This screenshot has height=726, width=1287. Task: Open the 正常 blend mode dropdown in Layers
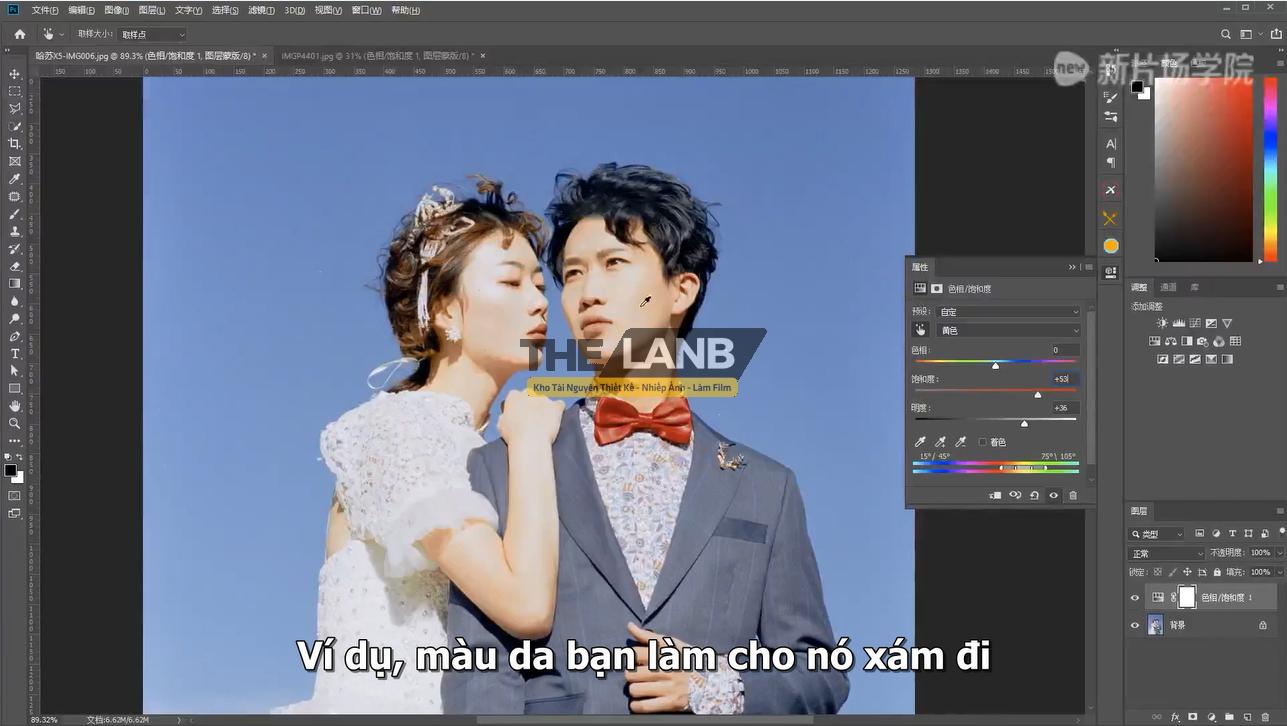pyautogui.click(x=1165, y=552)
